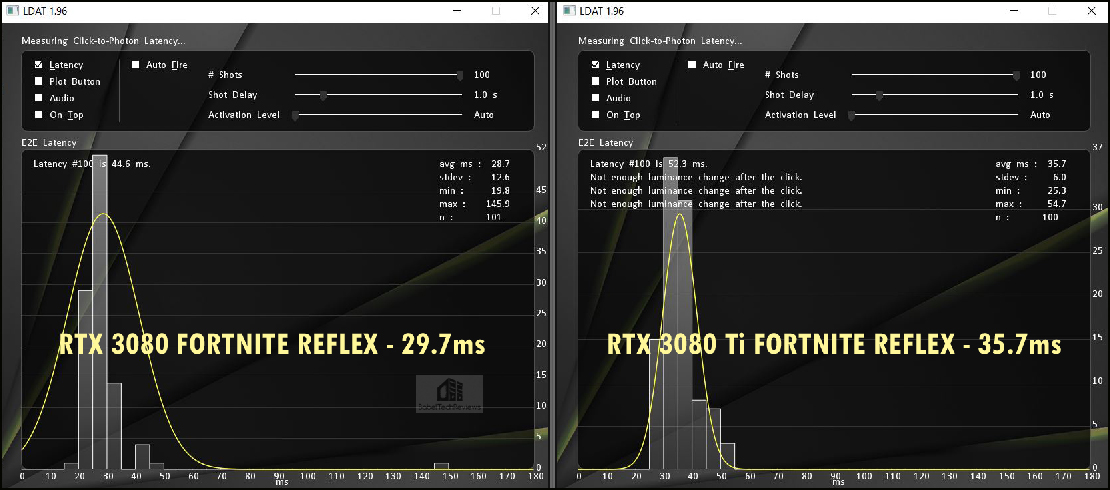
Task: Toggle Latency checkbox in left LDAT window
Action: click(x=39, y=64)
